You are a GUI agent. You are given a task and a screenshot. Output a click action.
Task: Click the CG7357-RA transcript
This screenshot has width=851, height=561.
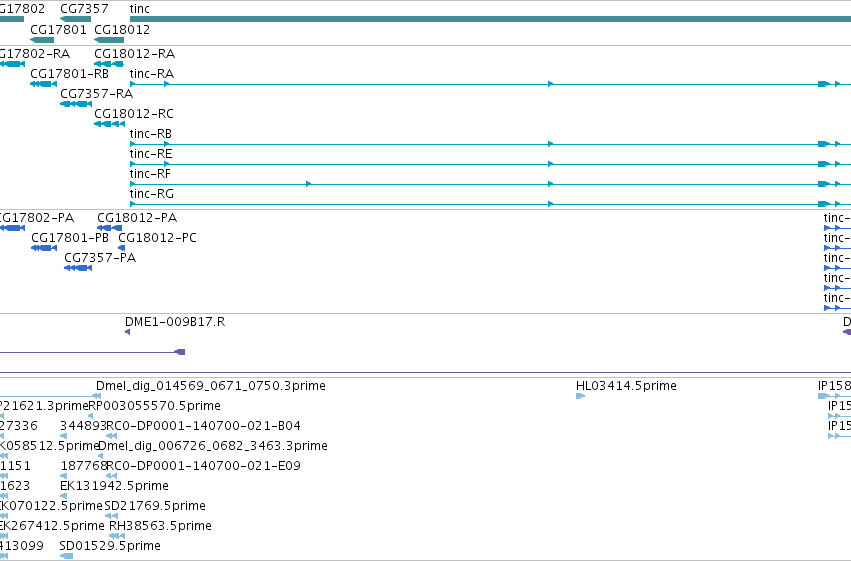pos(76,104)
